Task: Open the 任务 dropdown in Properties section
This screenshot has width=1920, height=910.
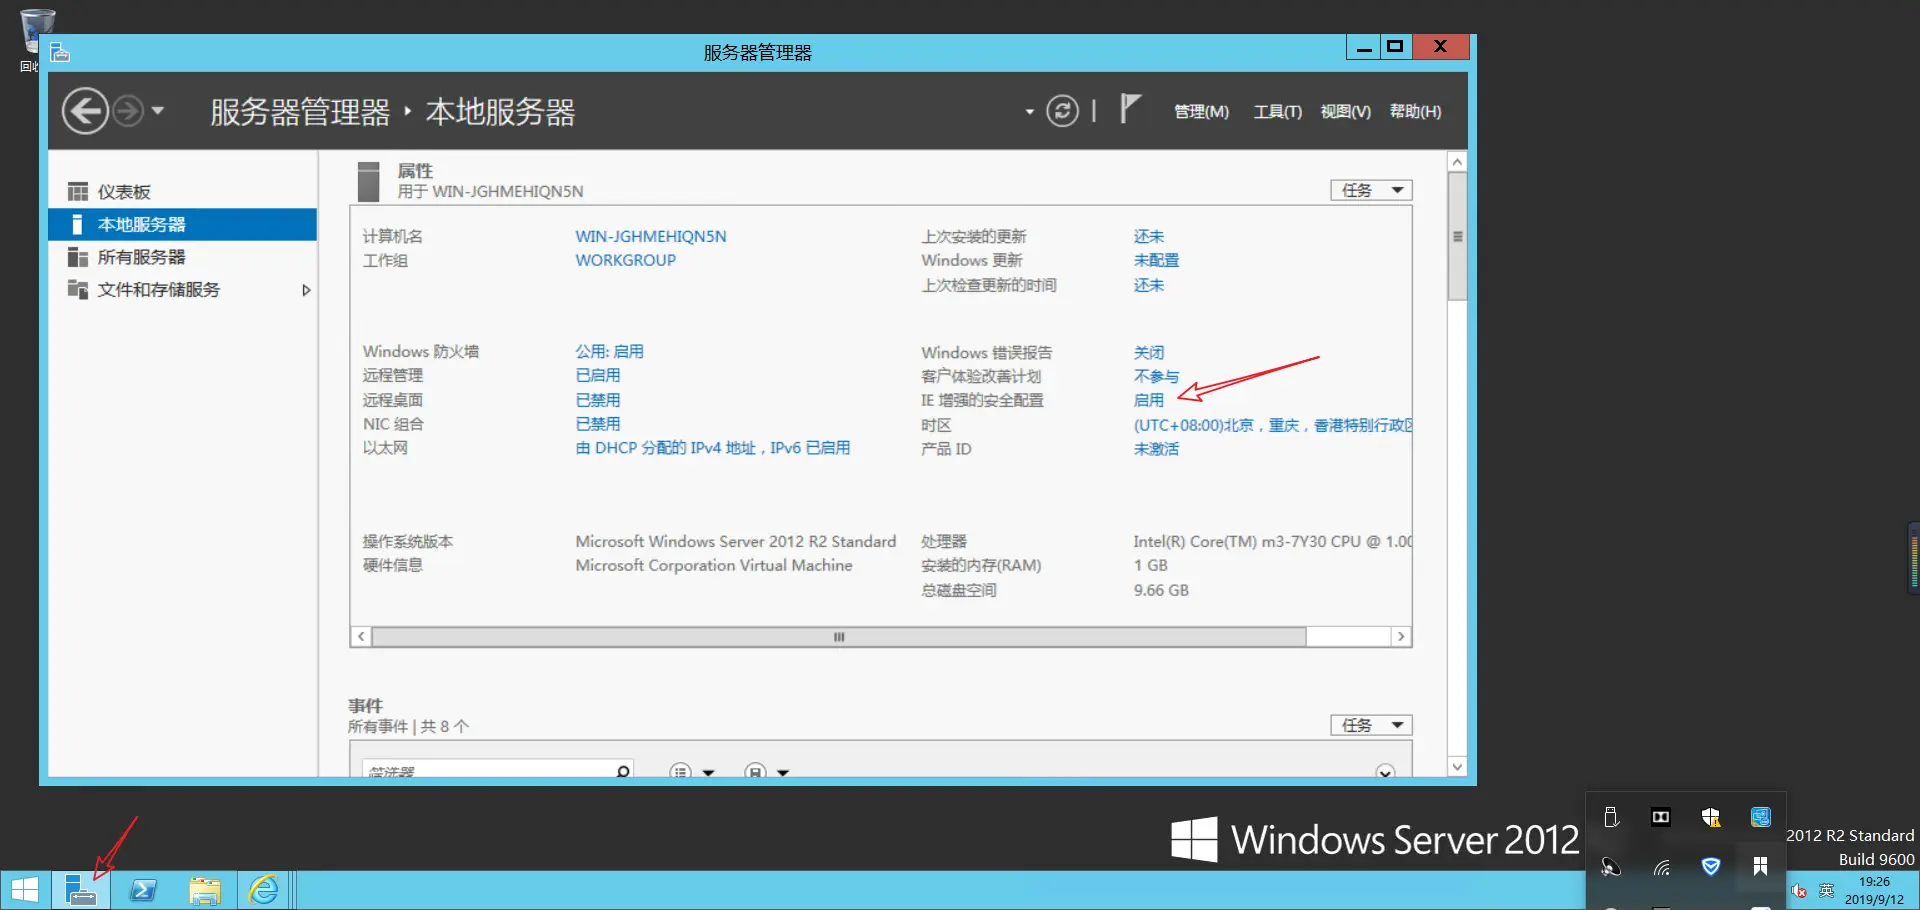Action: coord(1371,190)
